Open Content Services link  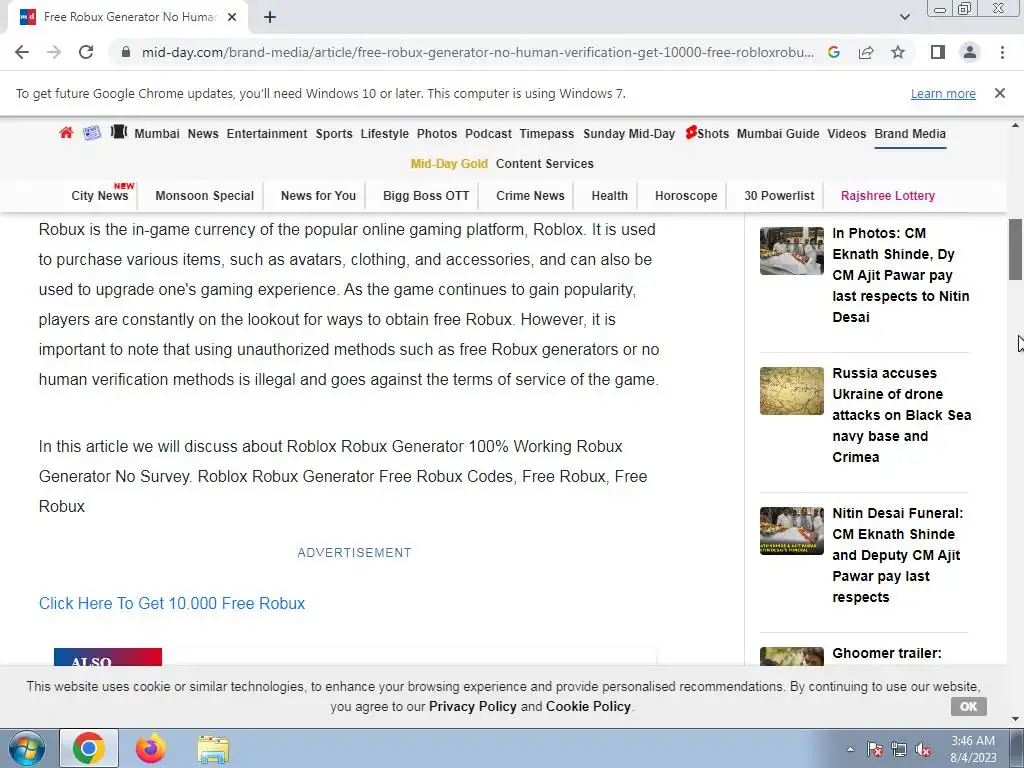tap(545, 164)
